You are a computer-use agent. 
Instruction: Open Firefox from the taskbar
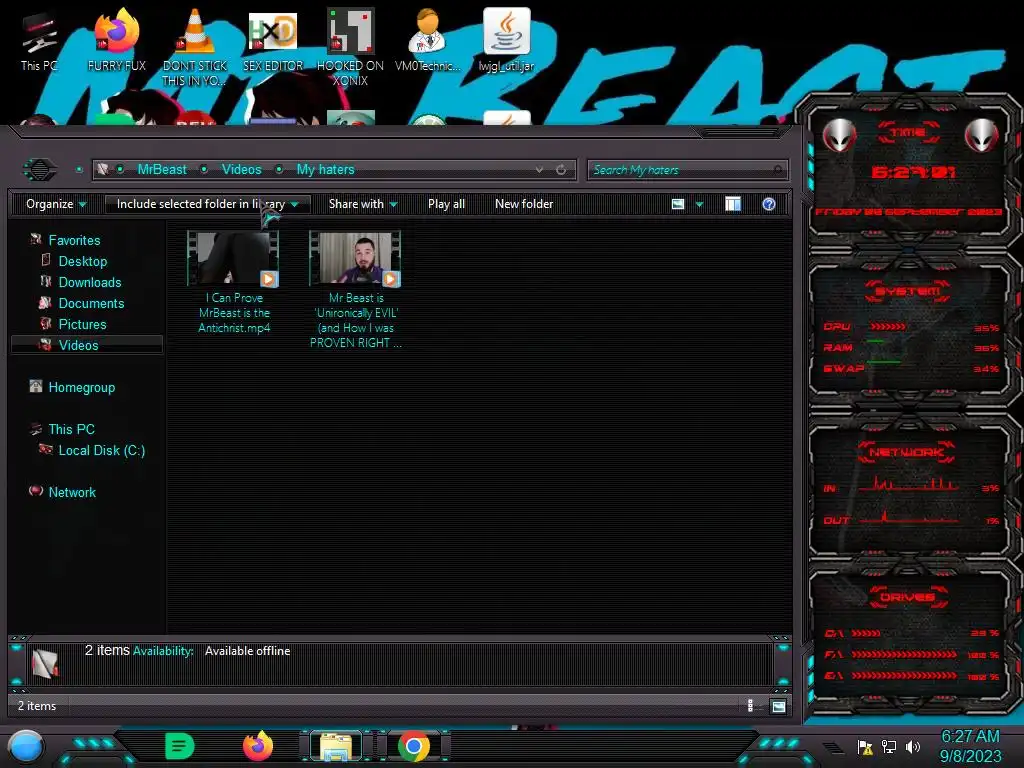coord(258,746)
